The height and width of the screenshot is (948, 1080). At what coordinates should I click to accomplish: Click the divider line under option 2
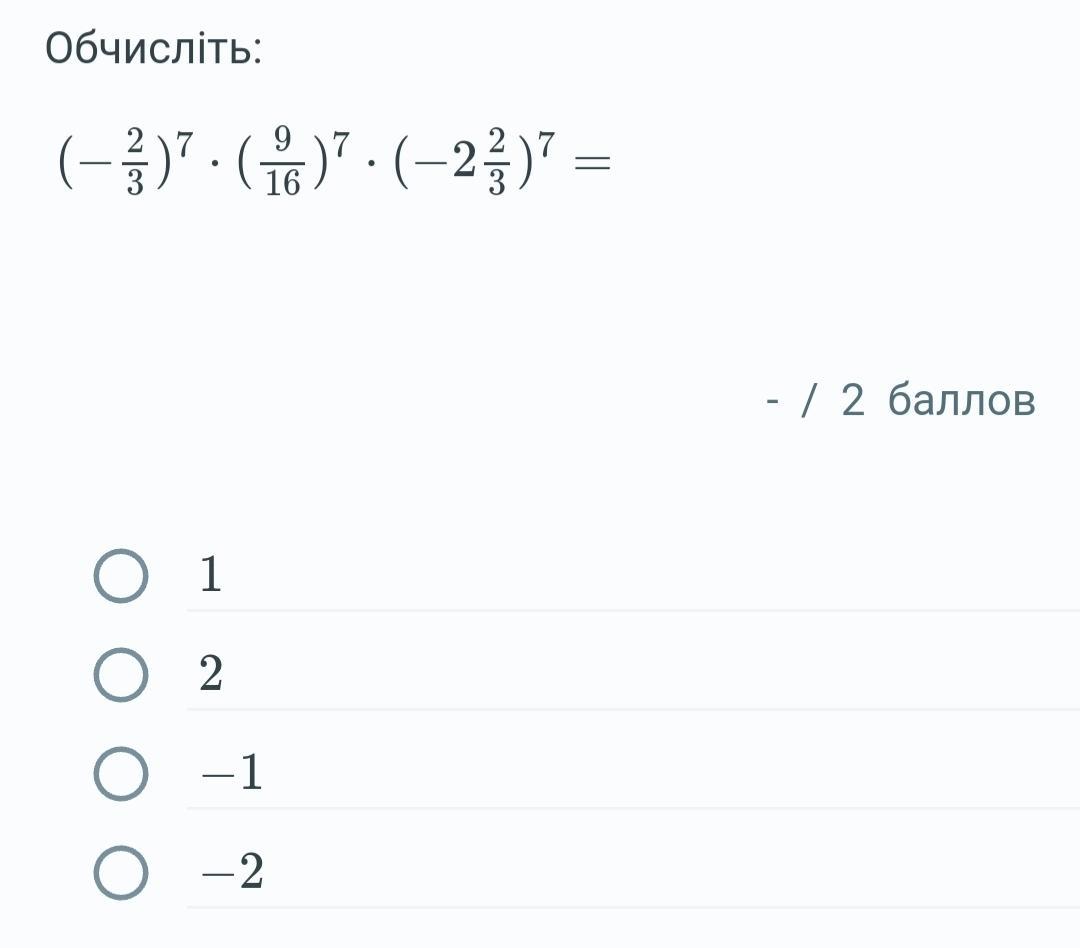[x=633, y=709]
